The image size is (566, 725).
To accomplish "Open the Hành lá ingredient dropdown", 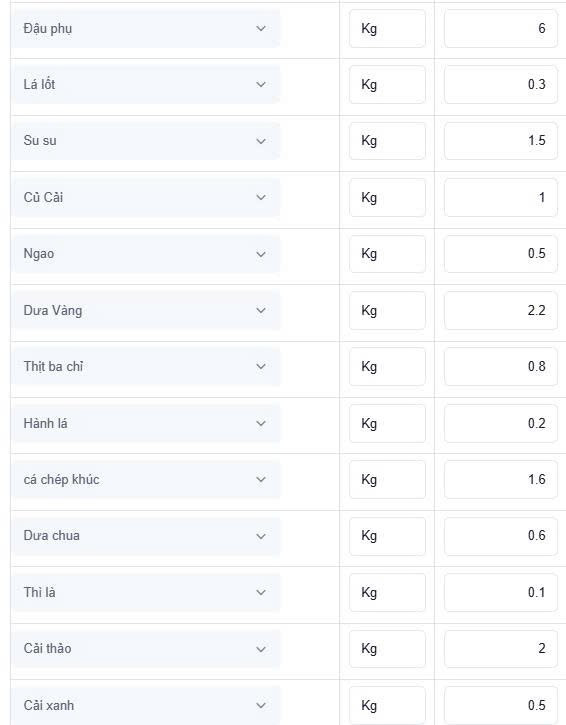I will [x=146, y=424].
